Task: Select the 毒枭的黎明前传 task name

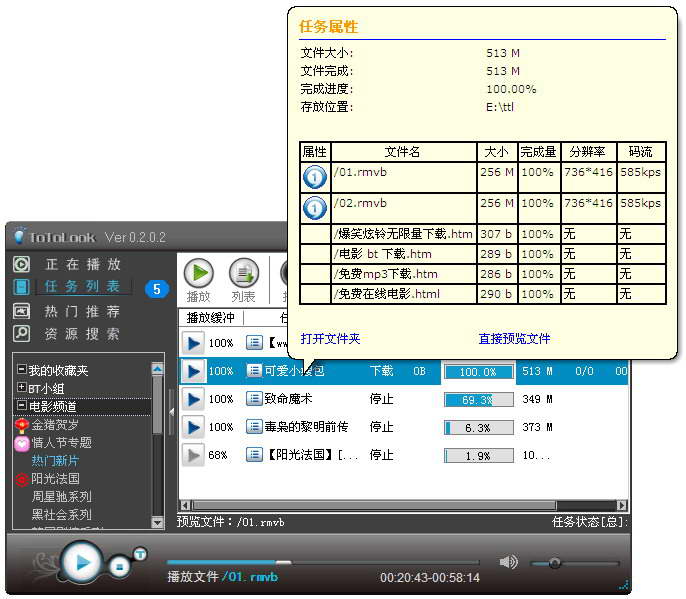Action: point(306,427)
